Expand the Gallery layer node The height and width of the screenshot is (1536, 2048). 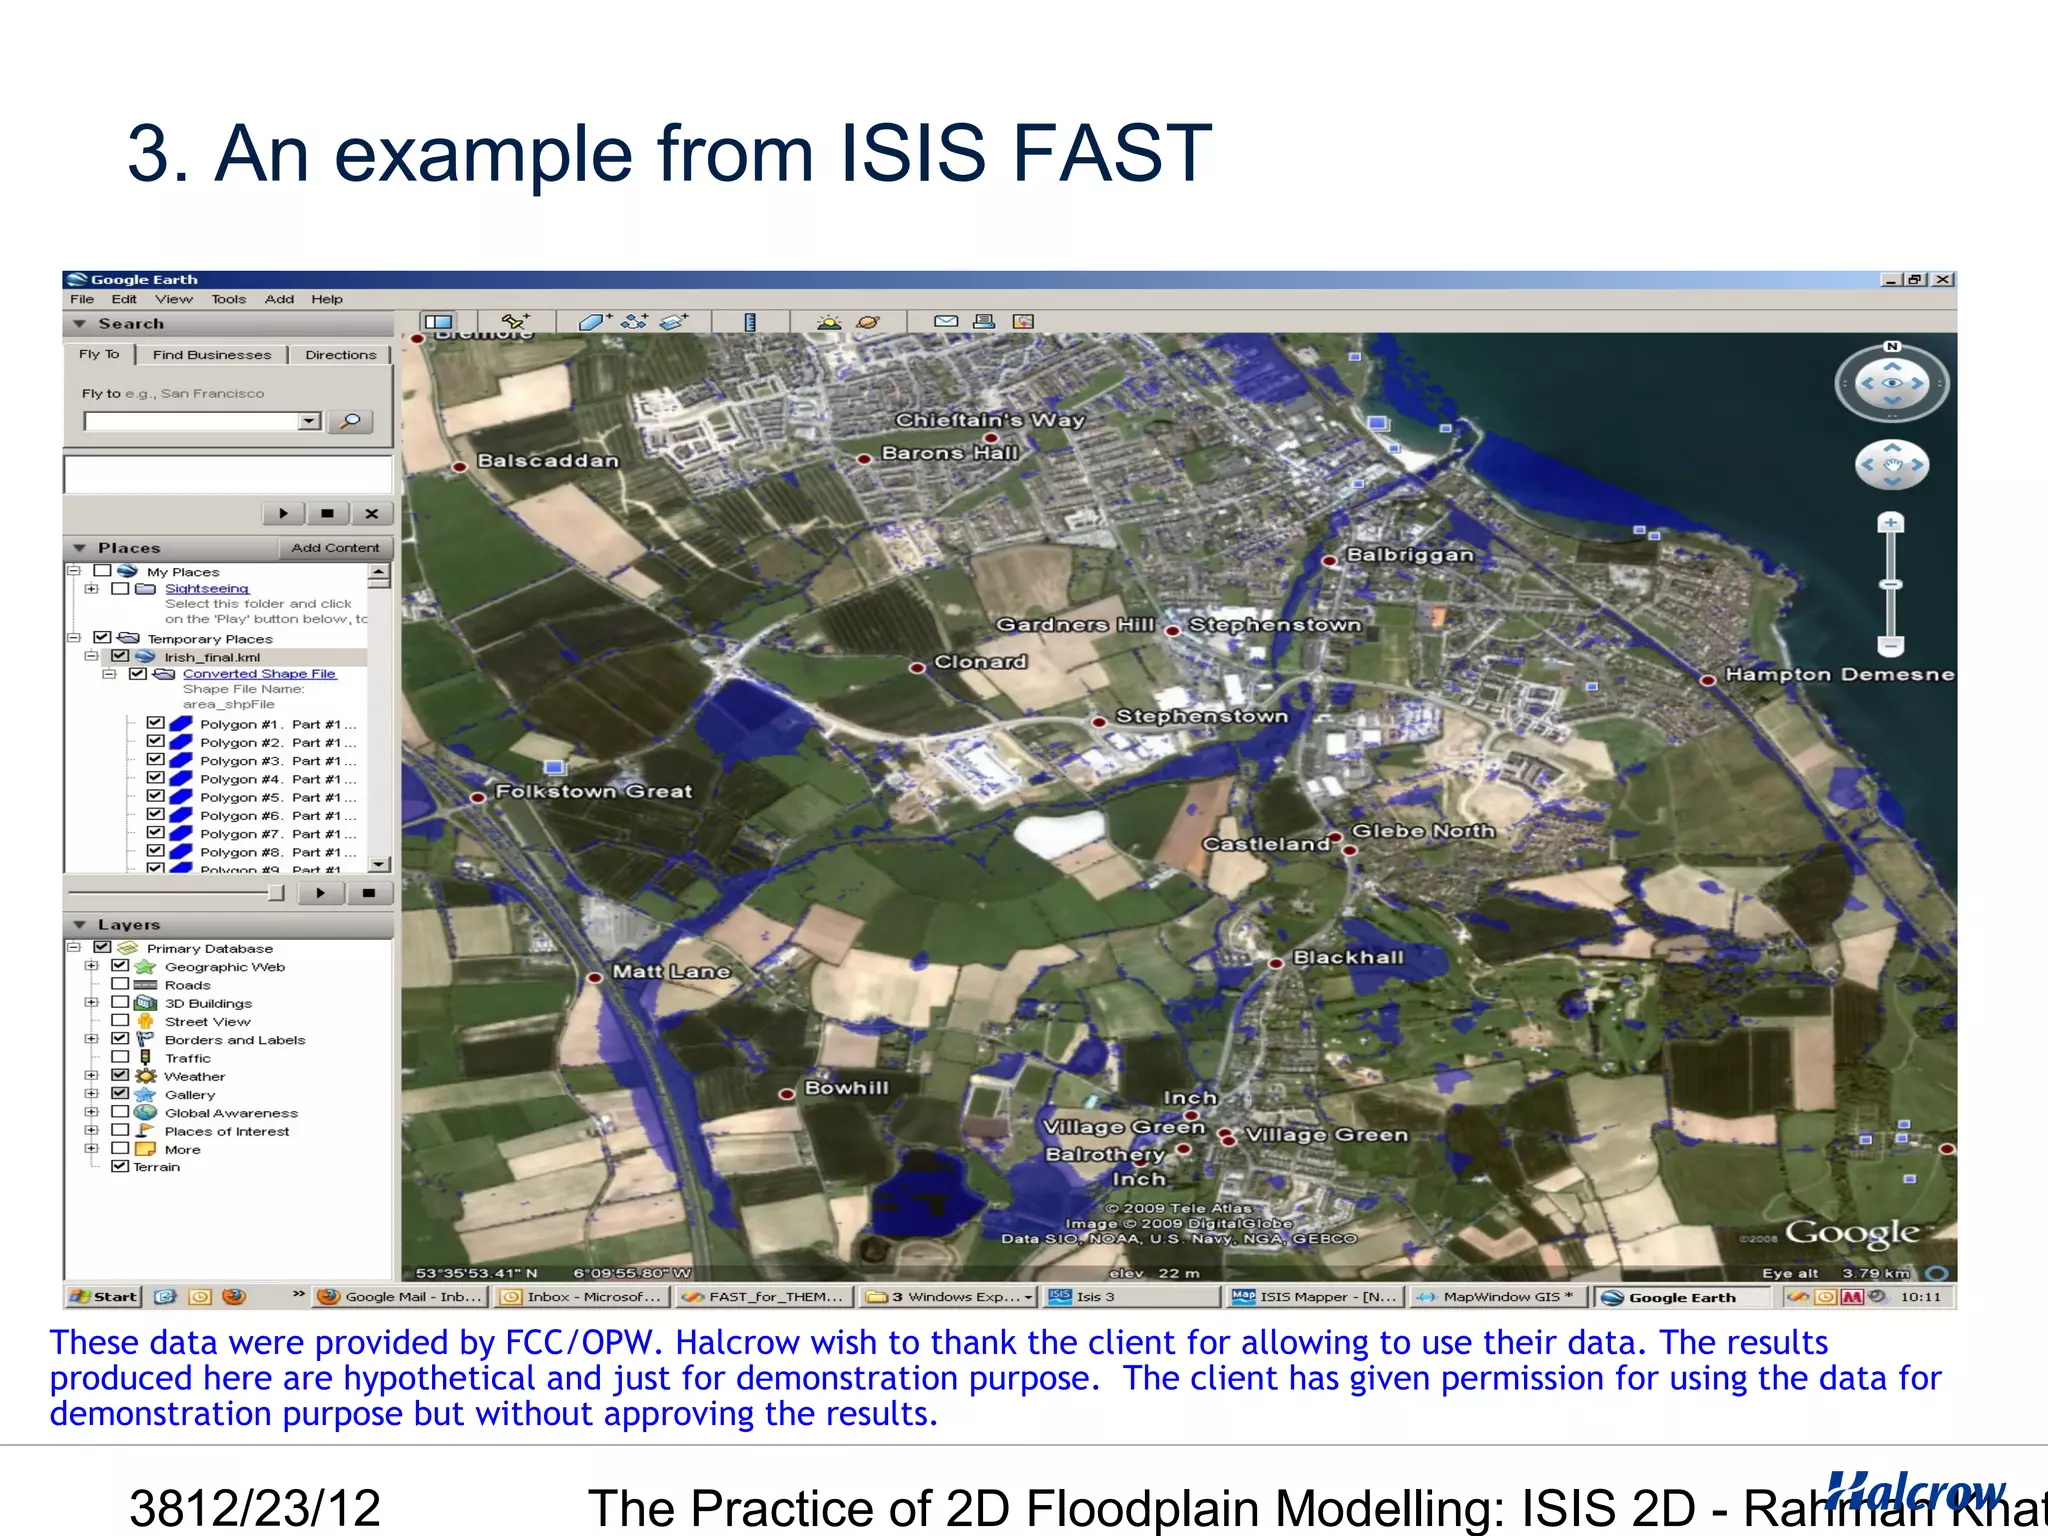click(x=92, y=1094)
